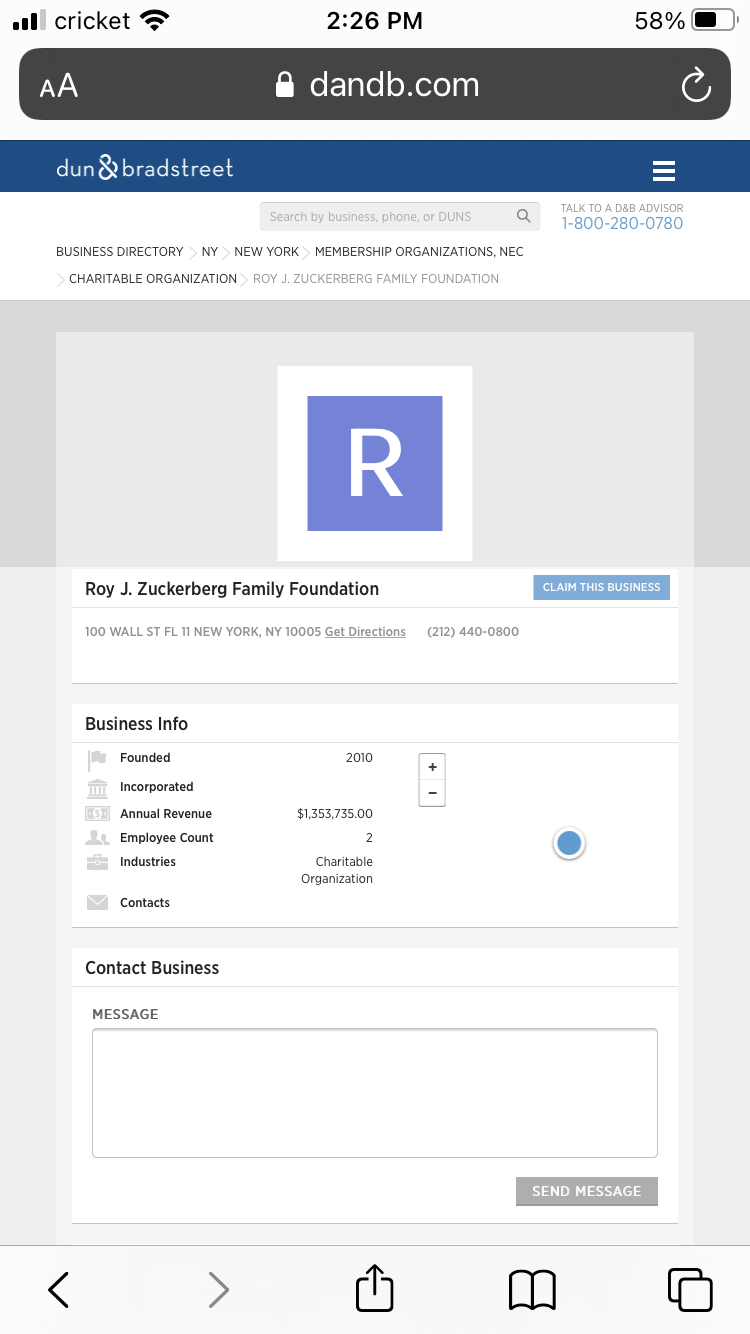Click the purple R business logo thumbnail
This screenshot has width=750, height=1334.
pyautogui.click(x=375, y=463)
